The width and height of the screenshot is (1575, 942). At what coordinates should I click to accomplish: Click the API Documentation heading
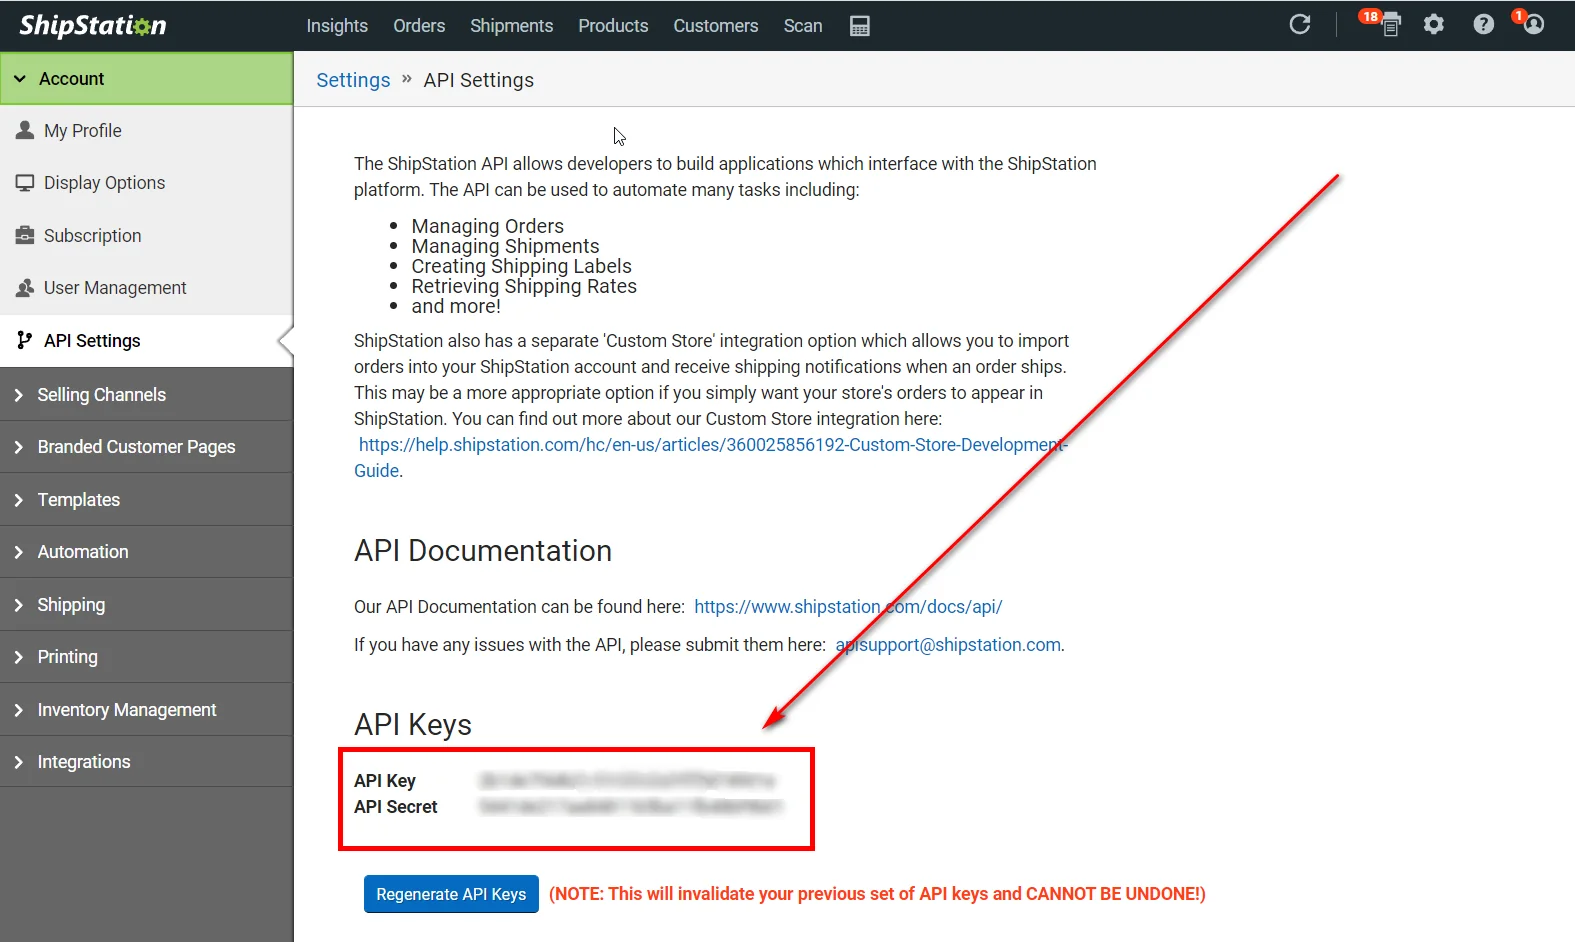point(483,551)
